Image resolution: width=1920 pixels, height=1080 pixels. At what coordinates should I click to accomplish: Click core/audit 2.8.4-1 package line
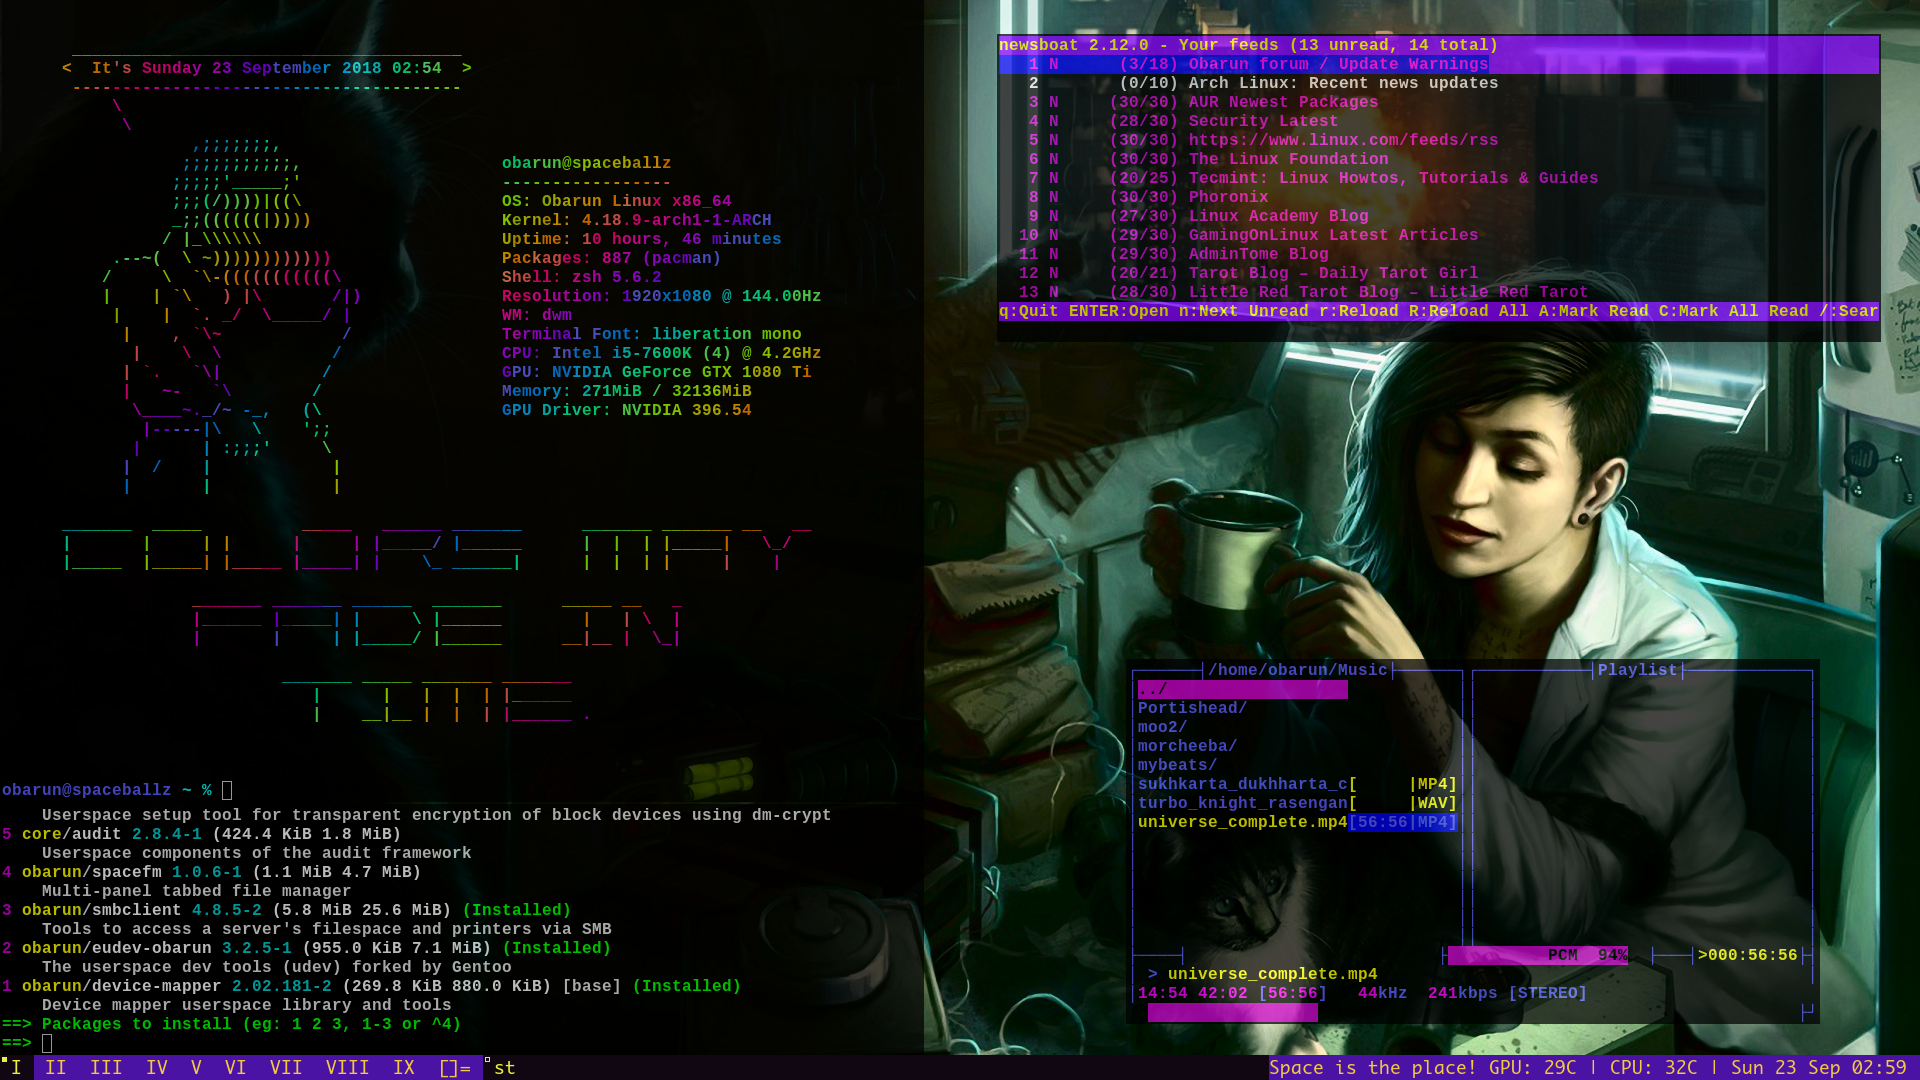pos(201,834)
